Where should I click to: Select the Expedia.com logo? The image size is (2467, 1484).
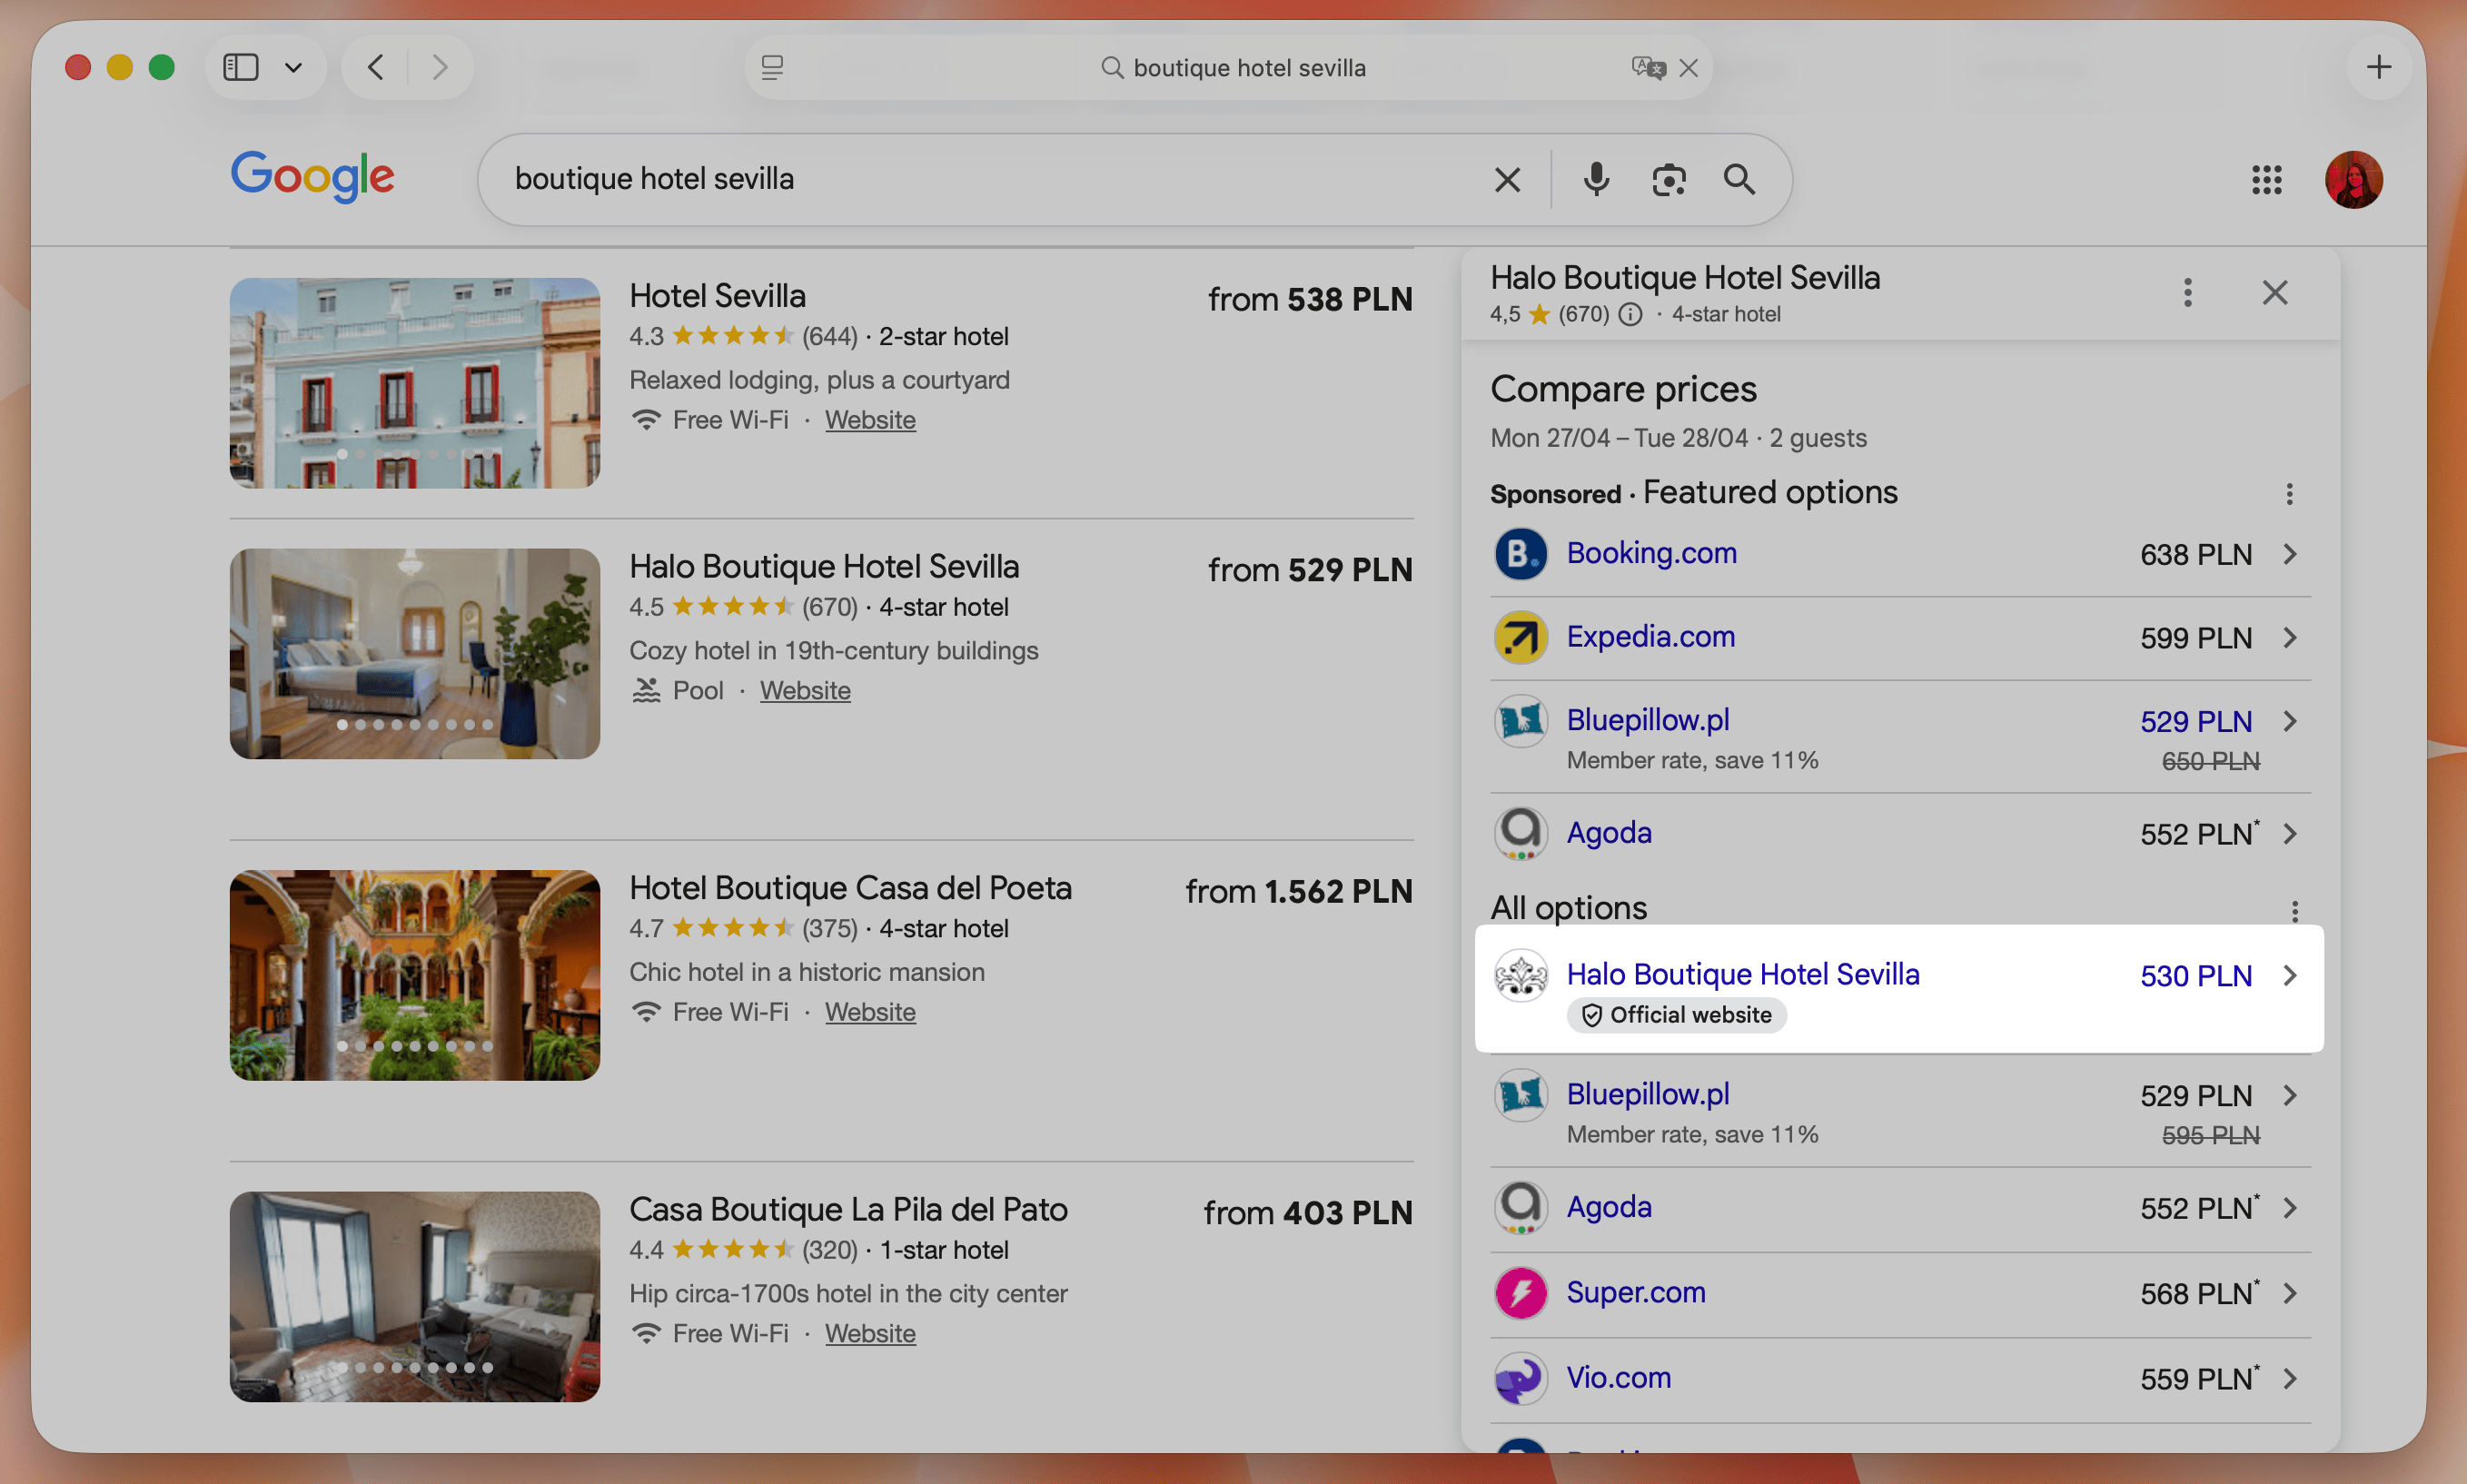pos(1520,637)
